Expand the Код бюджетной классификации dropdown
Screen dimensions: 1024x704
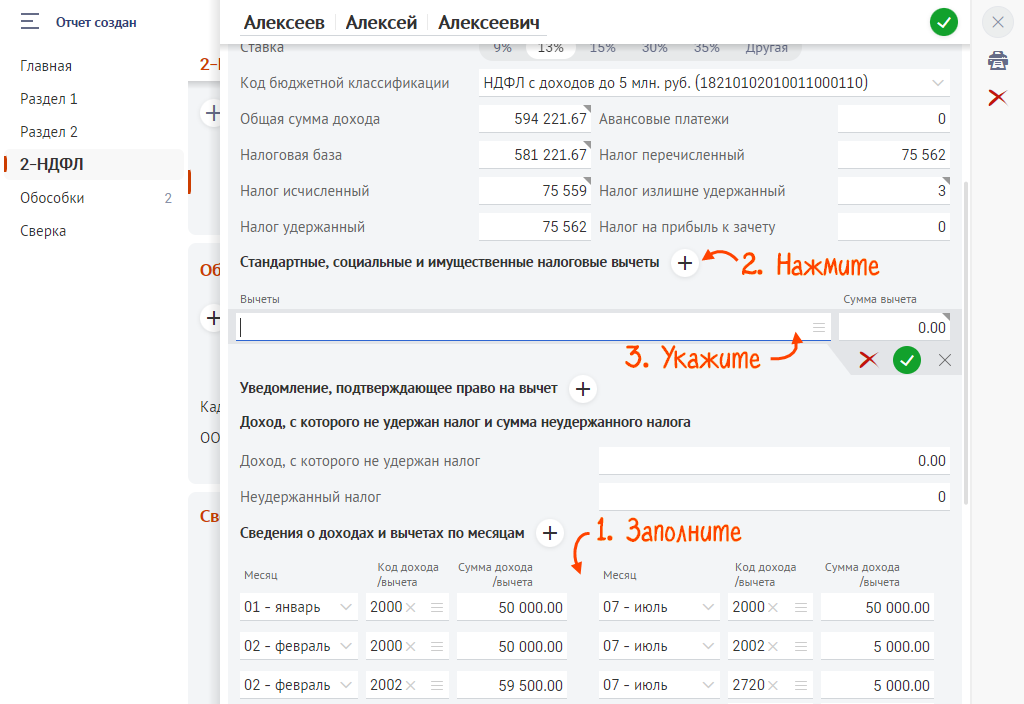click(937, 83)
